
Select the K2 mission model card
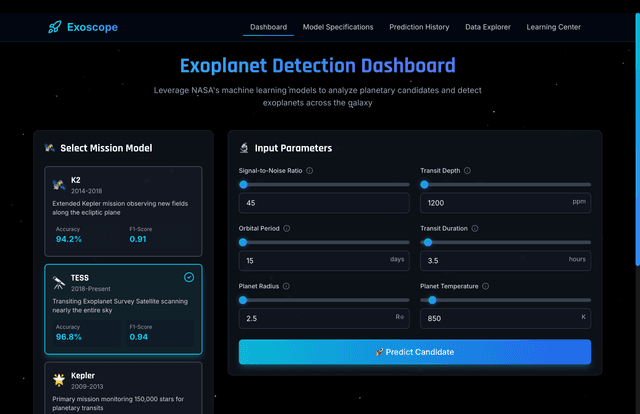coord(123,210)
